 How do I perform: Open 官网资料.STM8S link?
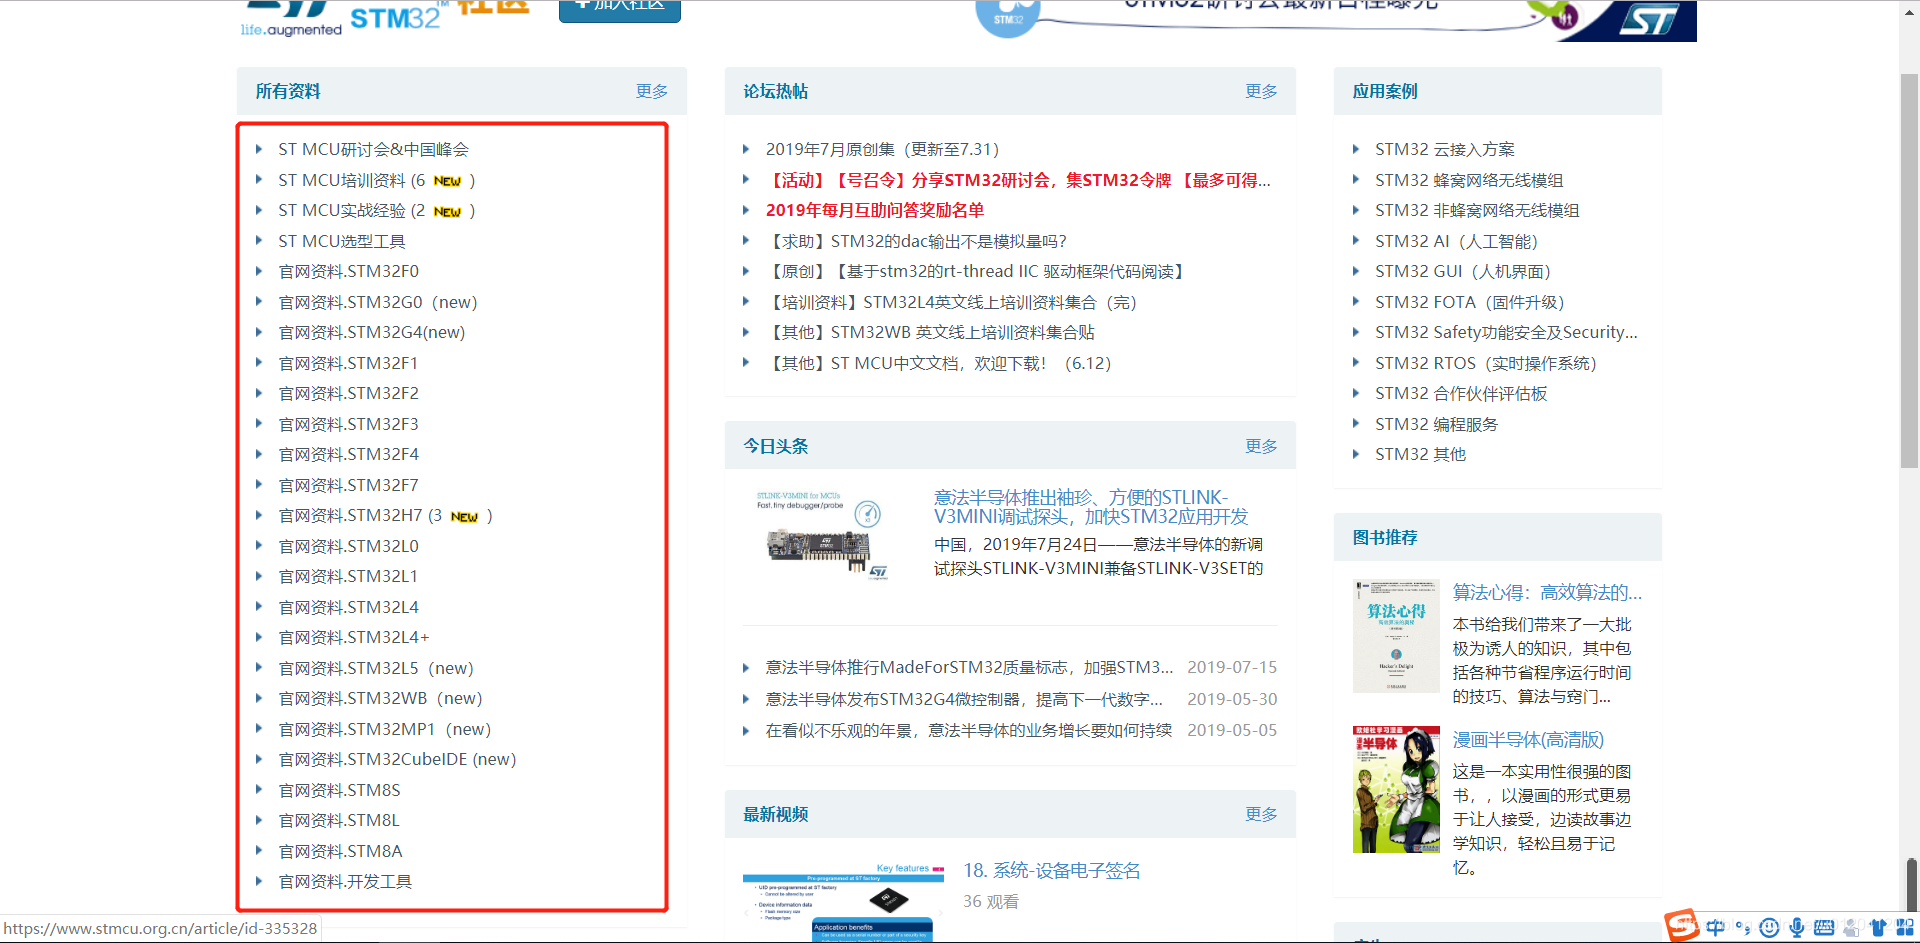[x=339, y=790]
